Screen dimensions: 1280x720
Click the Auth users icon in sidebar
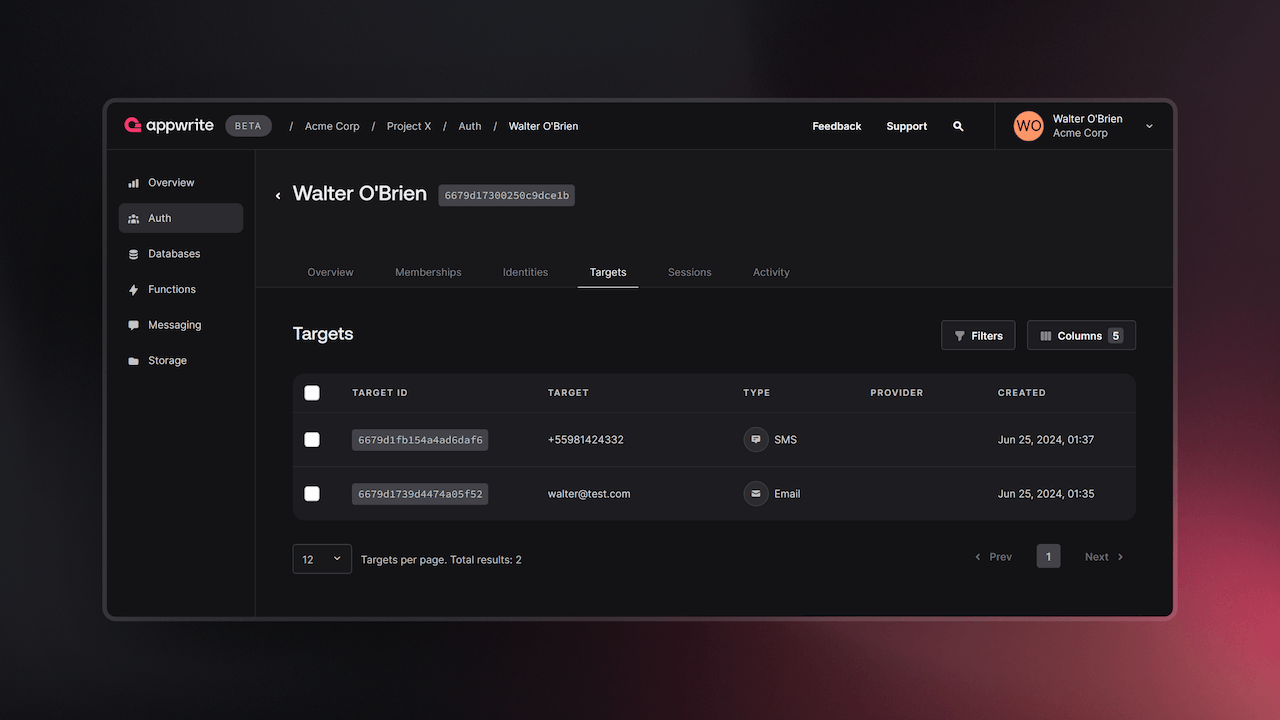click(134, 219)
